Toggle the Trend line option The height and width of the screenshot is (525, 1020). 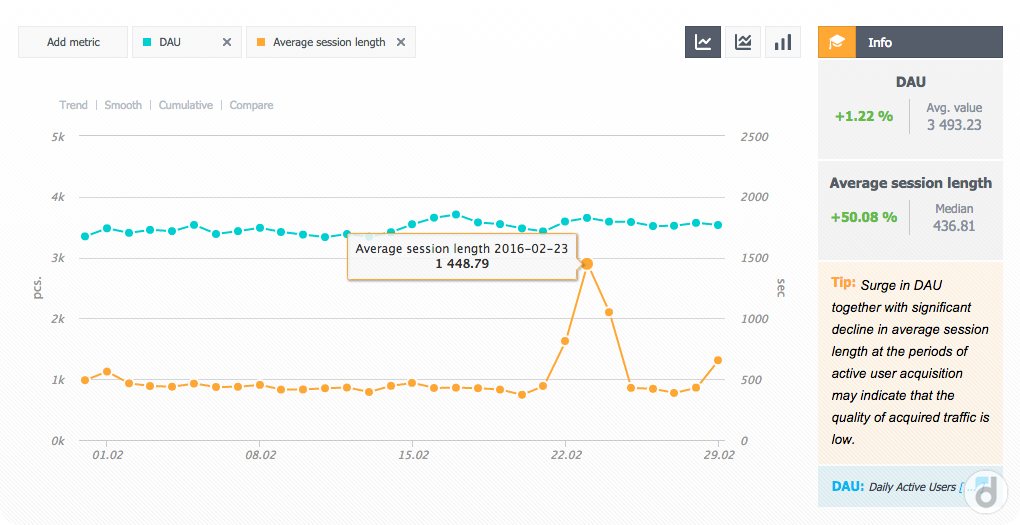pos(73,105)
